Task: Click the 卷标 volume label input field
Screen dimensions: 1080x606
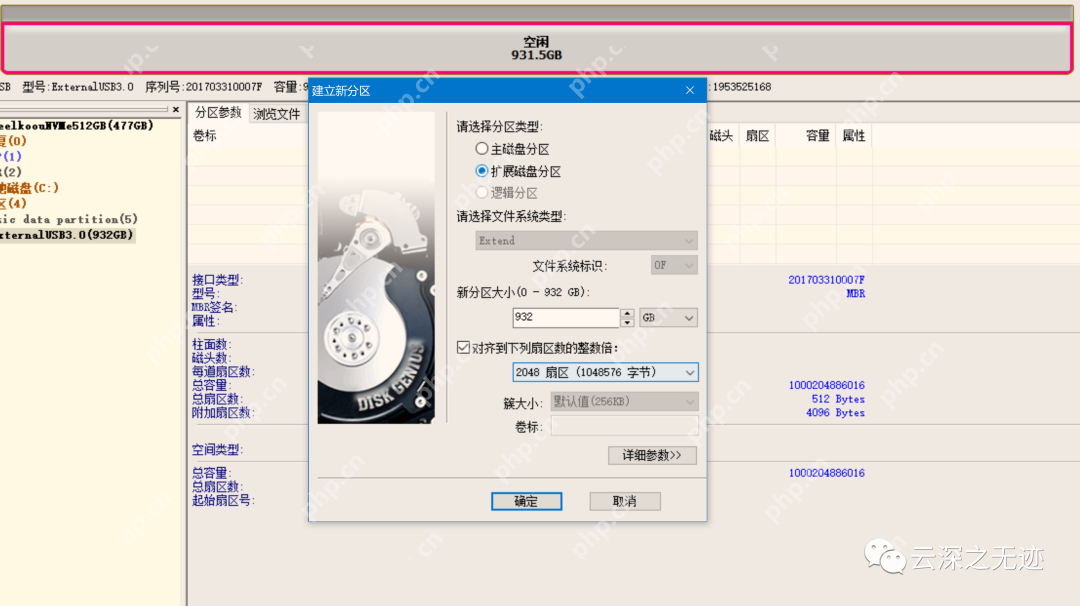Action: 624,425
